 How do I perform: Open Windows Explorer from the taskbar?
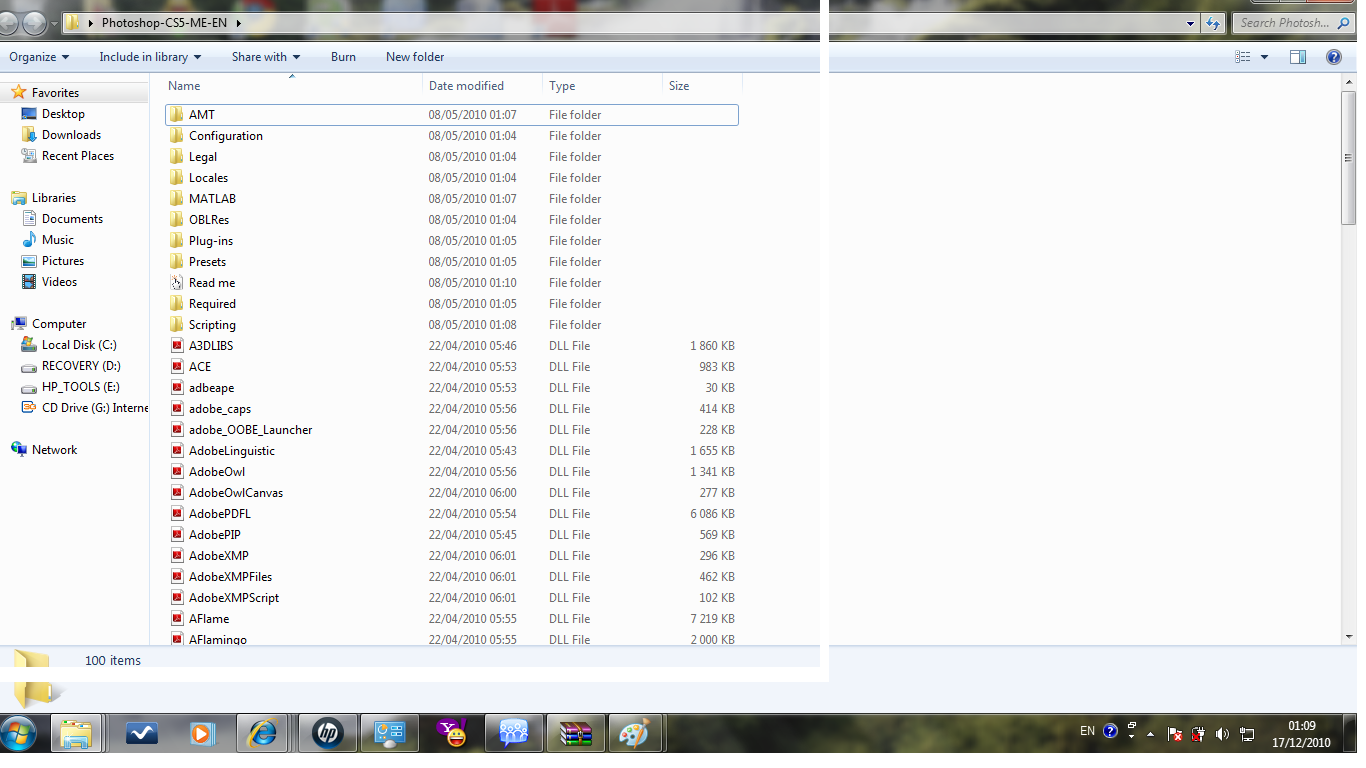coord(76,735)
